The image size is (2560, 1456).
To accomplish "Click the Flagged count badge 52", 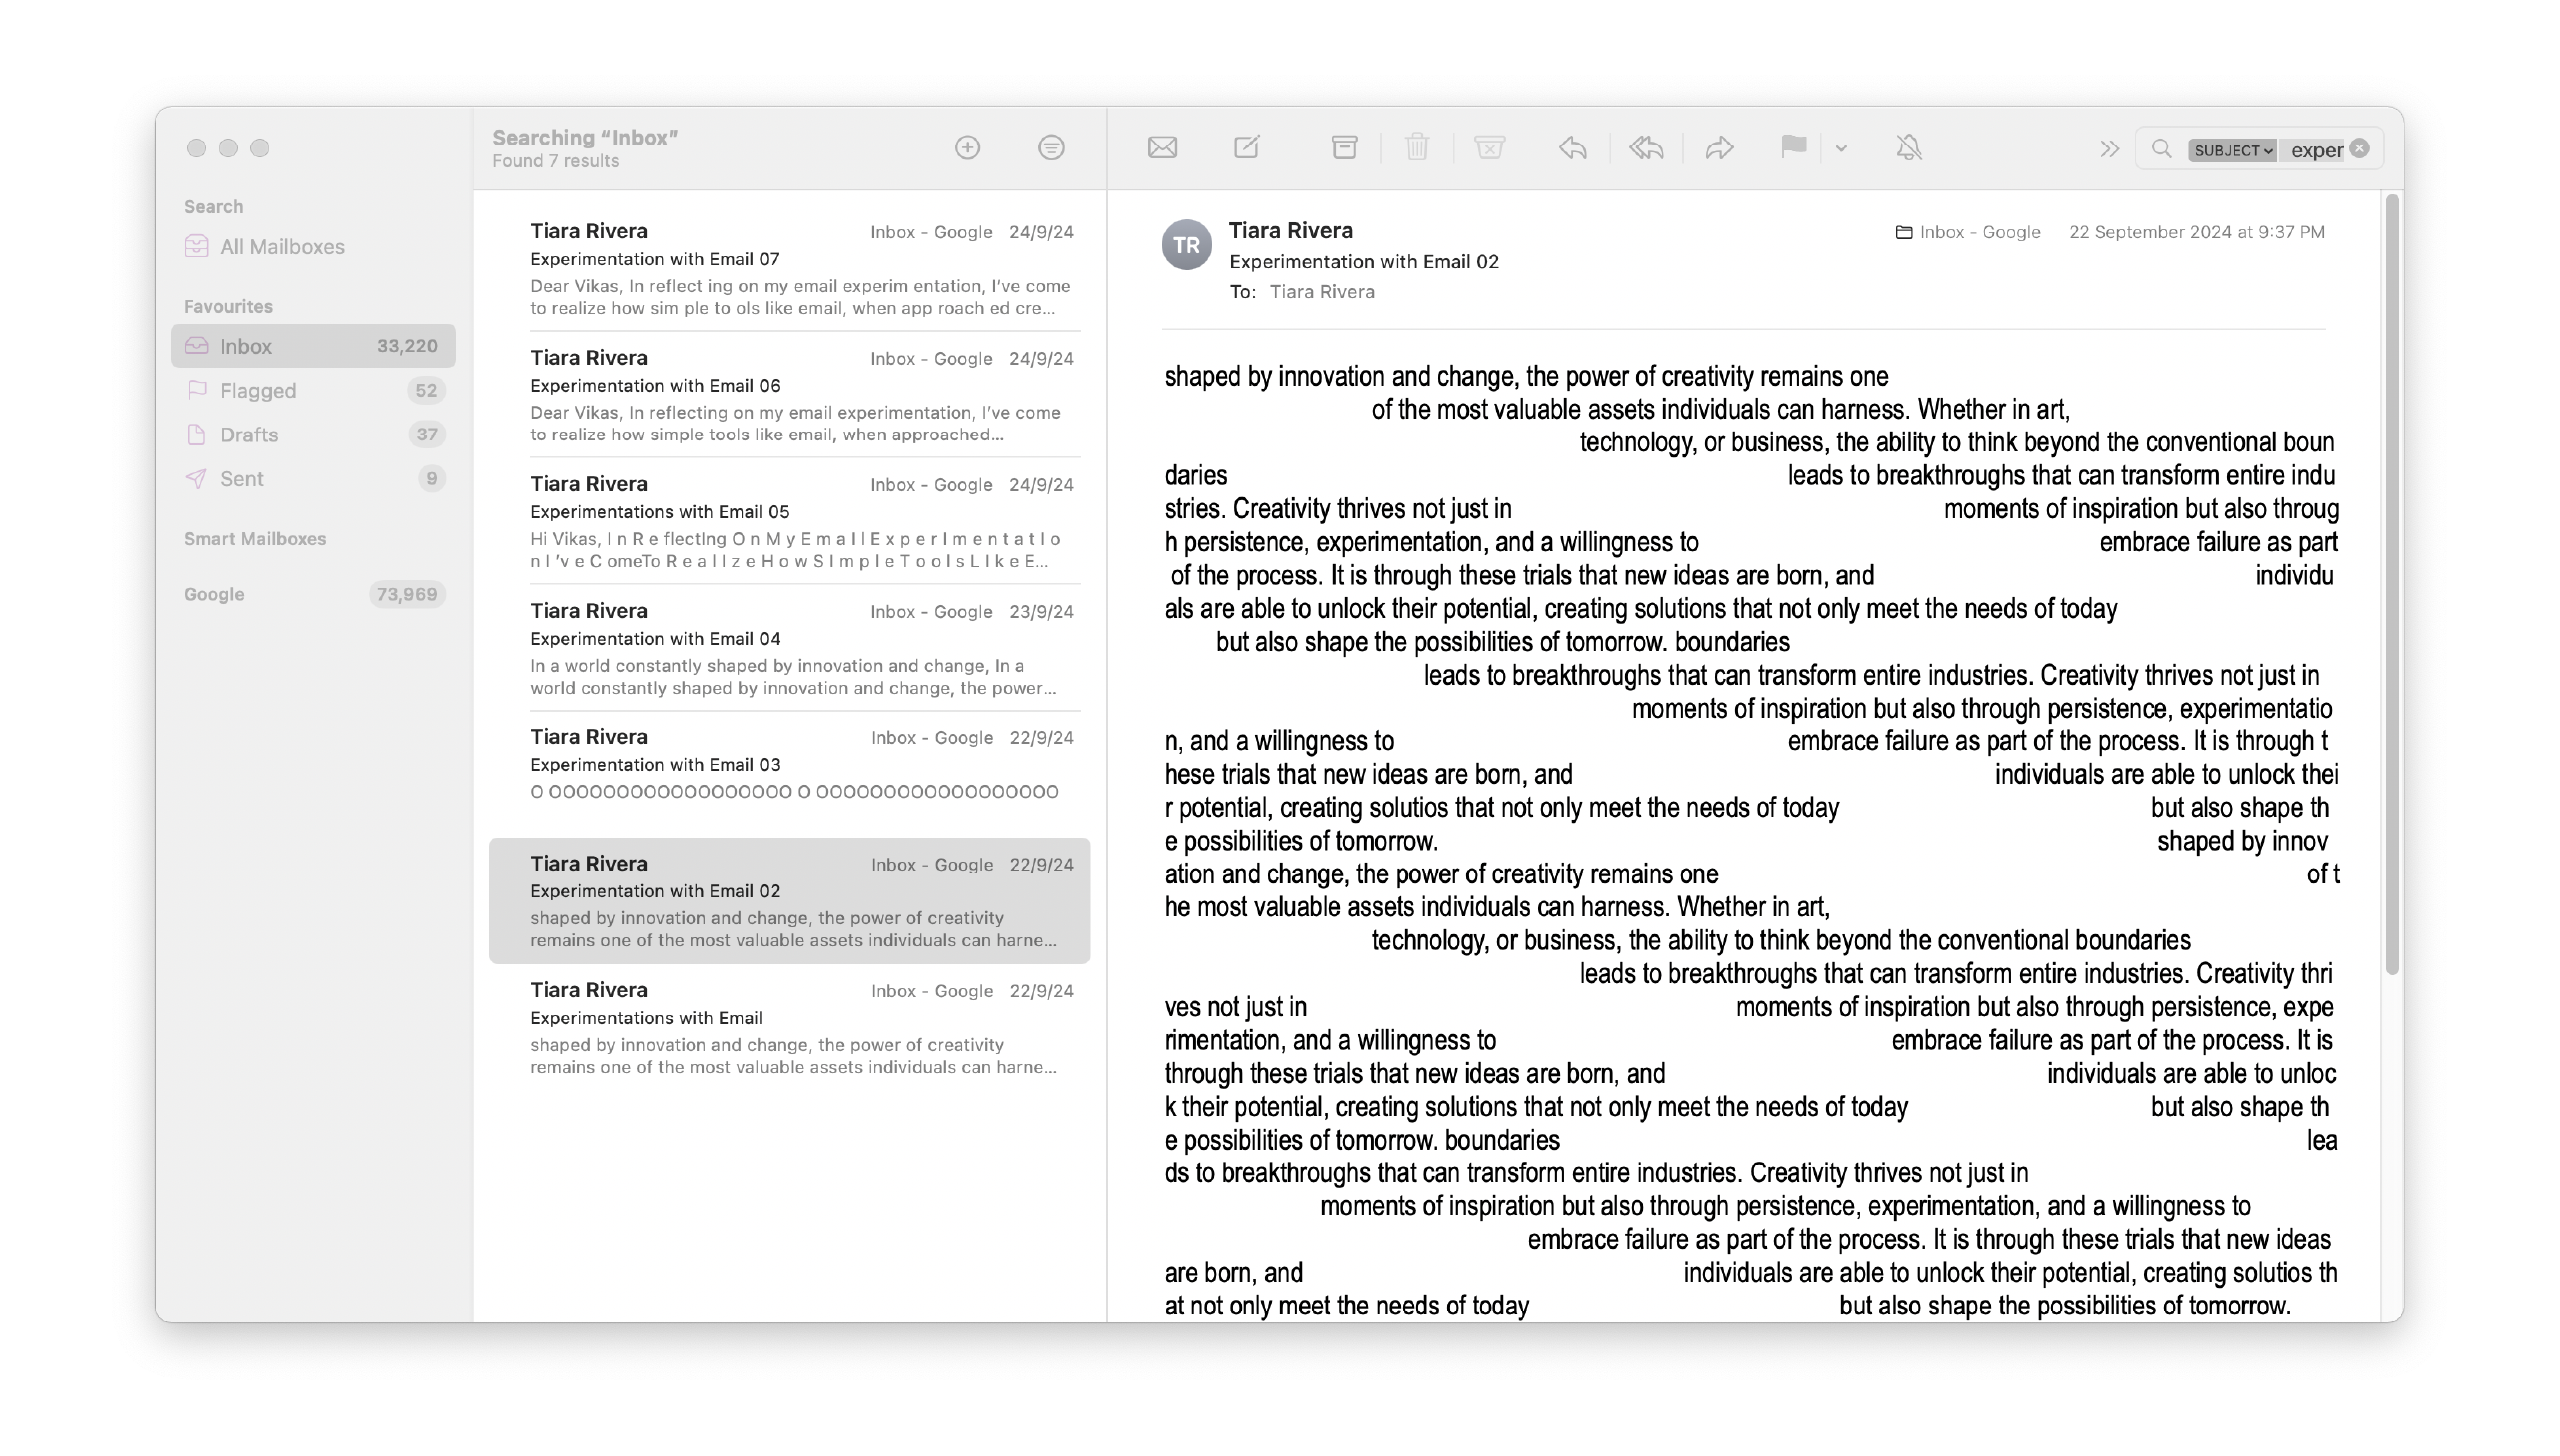I will coord(427,390).
